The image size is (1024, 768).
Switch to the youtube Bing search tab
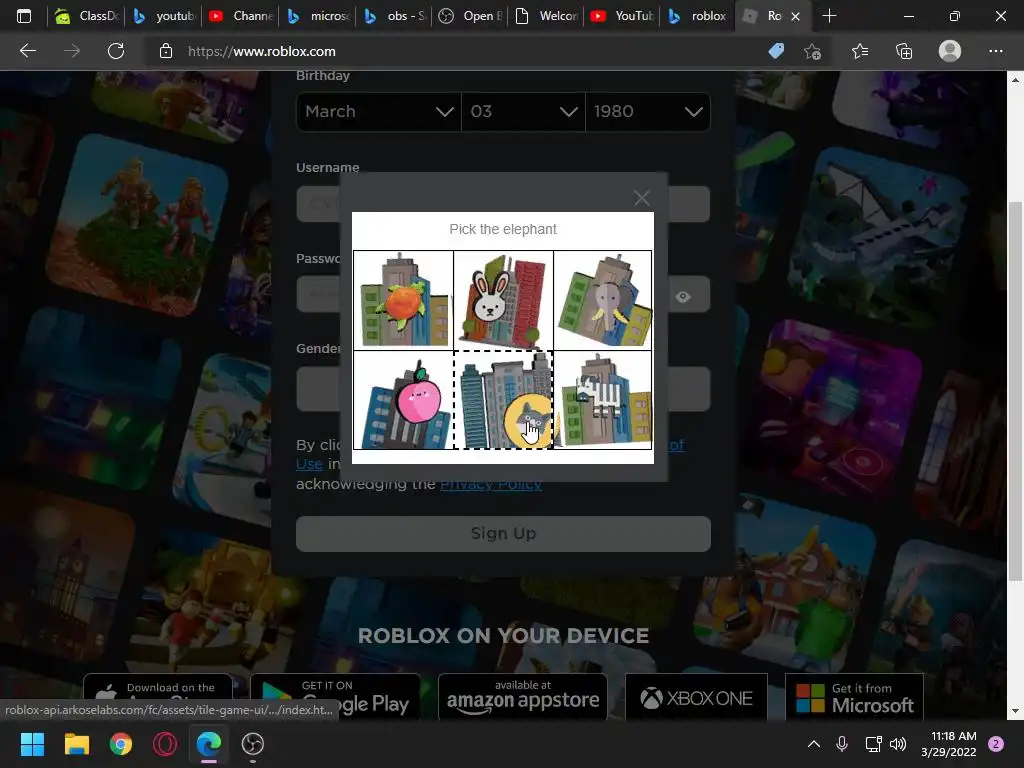165,16
